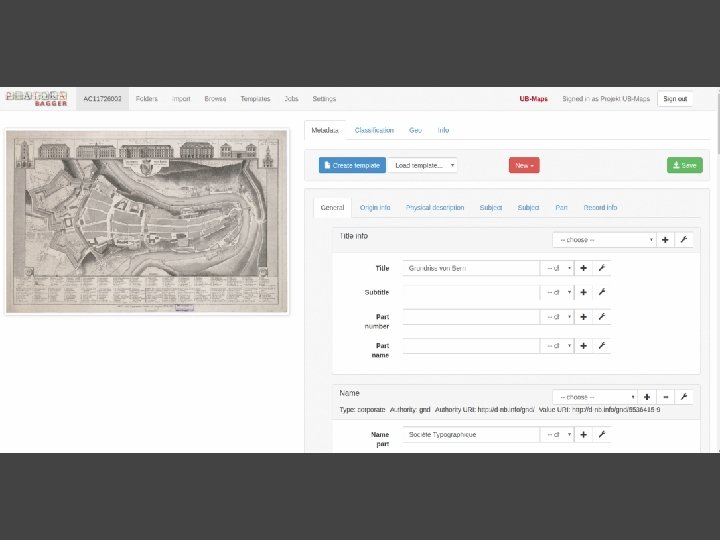Screen dimensions: 720x540
Task: Open wrench options for Part number
Action: (x=602, y=317)
